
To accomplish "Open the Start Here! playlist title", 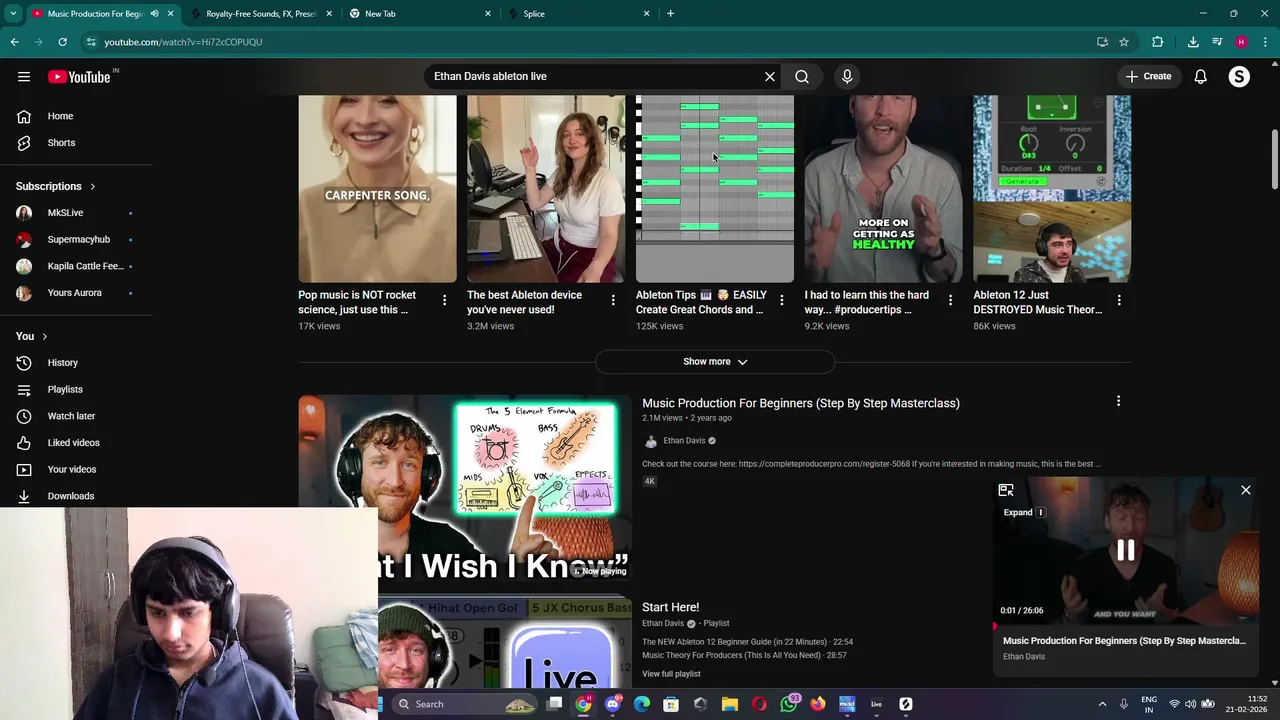I will (x=670, y=607).
